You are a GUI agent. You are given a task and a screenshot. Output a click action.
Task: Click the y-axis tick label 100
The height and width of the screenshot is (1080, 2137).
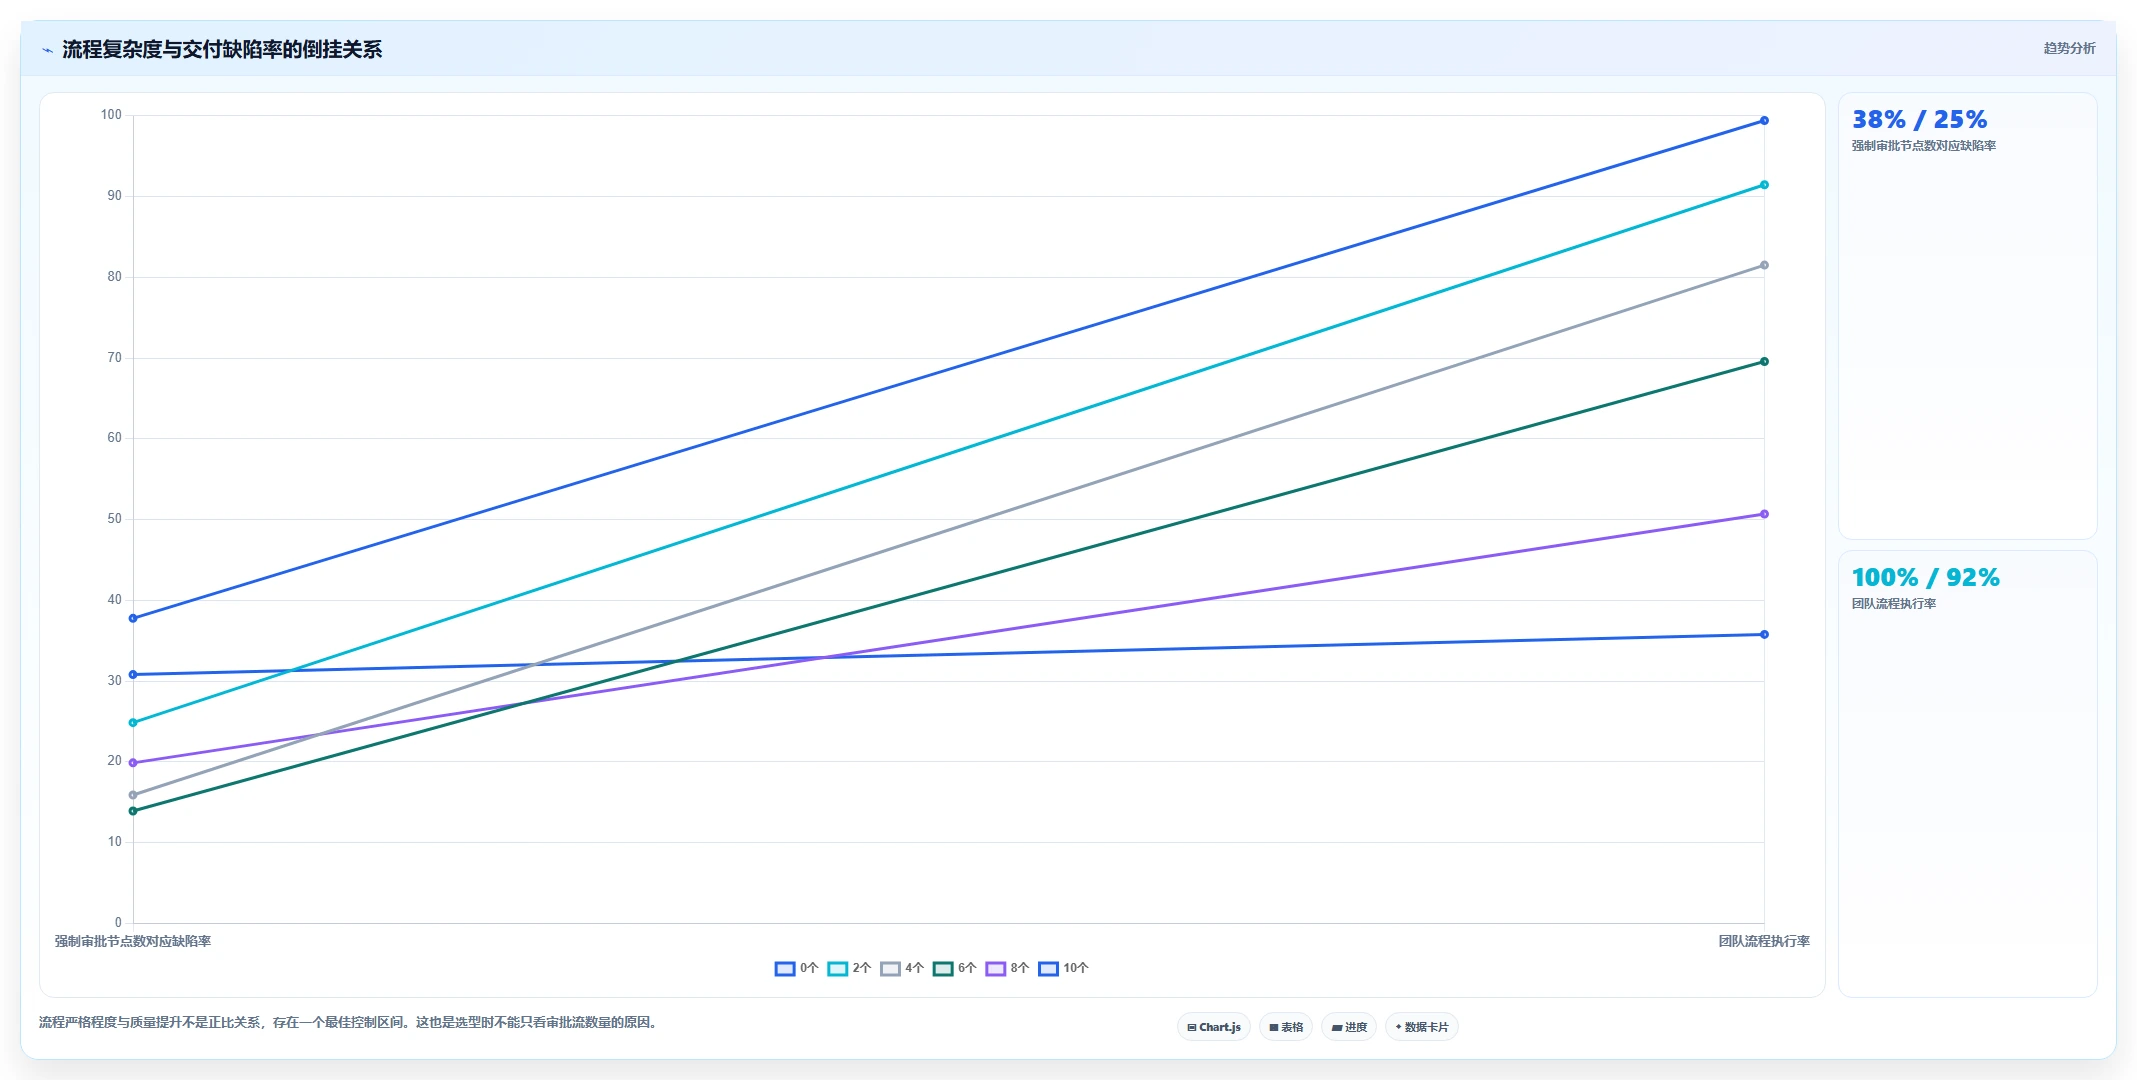(111, 115)
